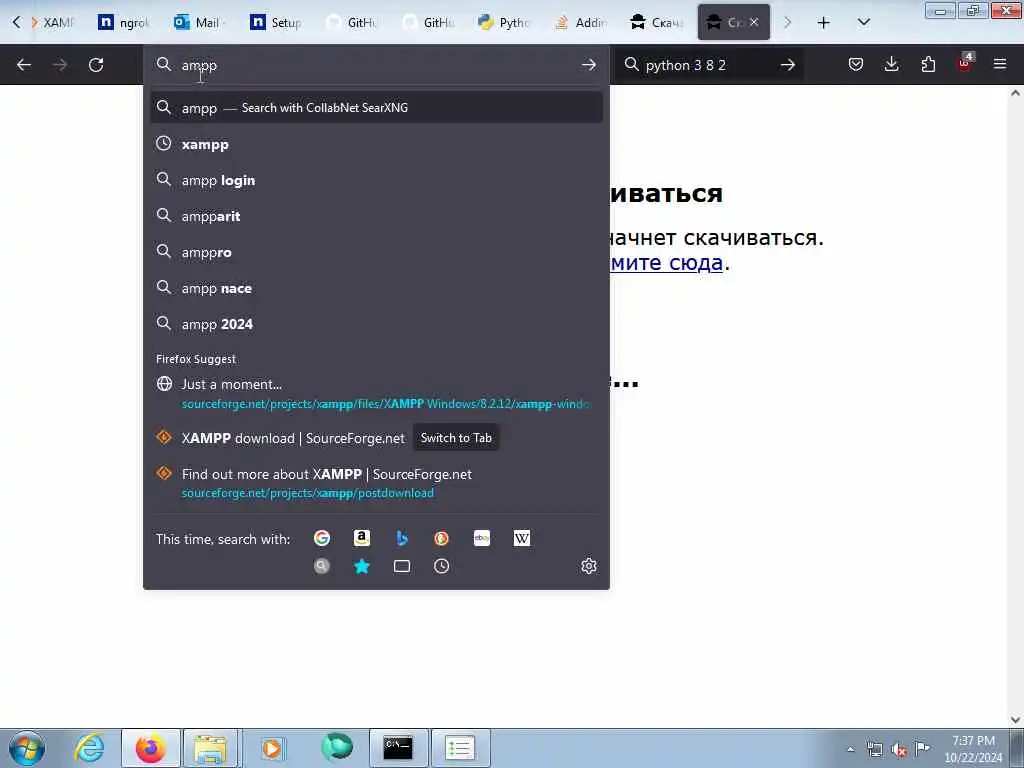The height and width of the screenshot is (768, 1024).
Task: Submit the python 3 8 2 search
Action: point(788,65)
